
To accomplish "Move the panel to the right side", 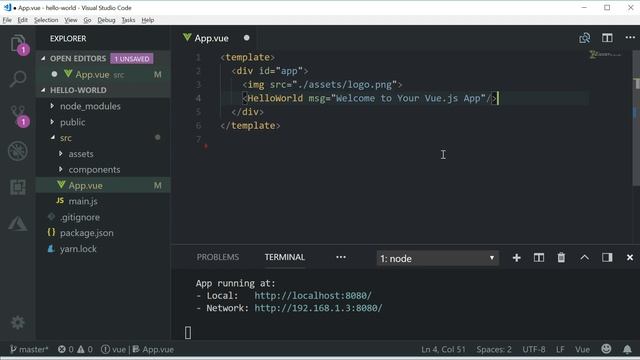I will [x=607, y=258].
